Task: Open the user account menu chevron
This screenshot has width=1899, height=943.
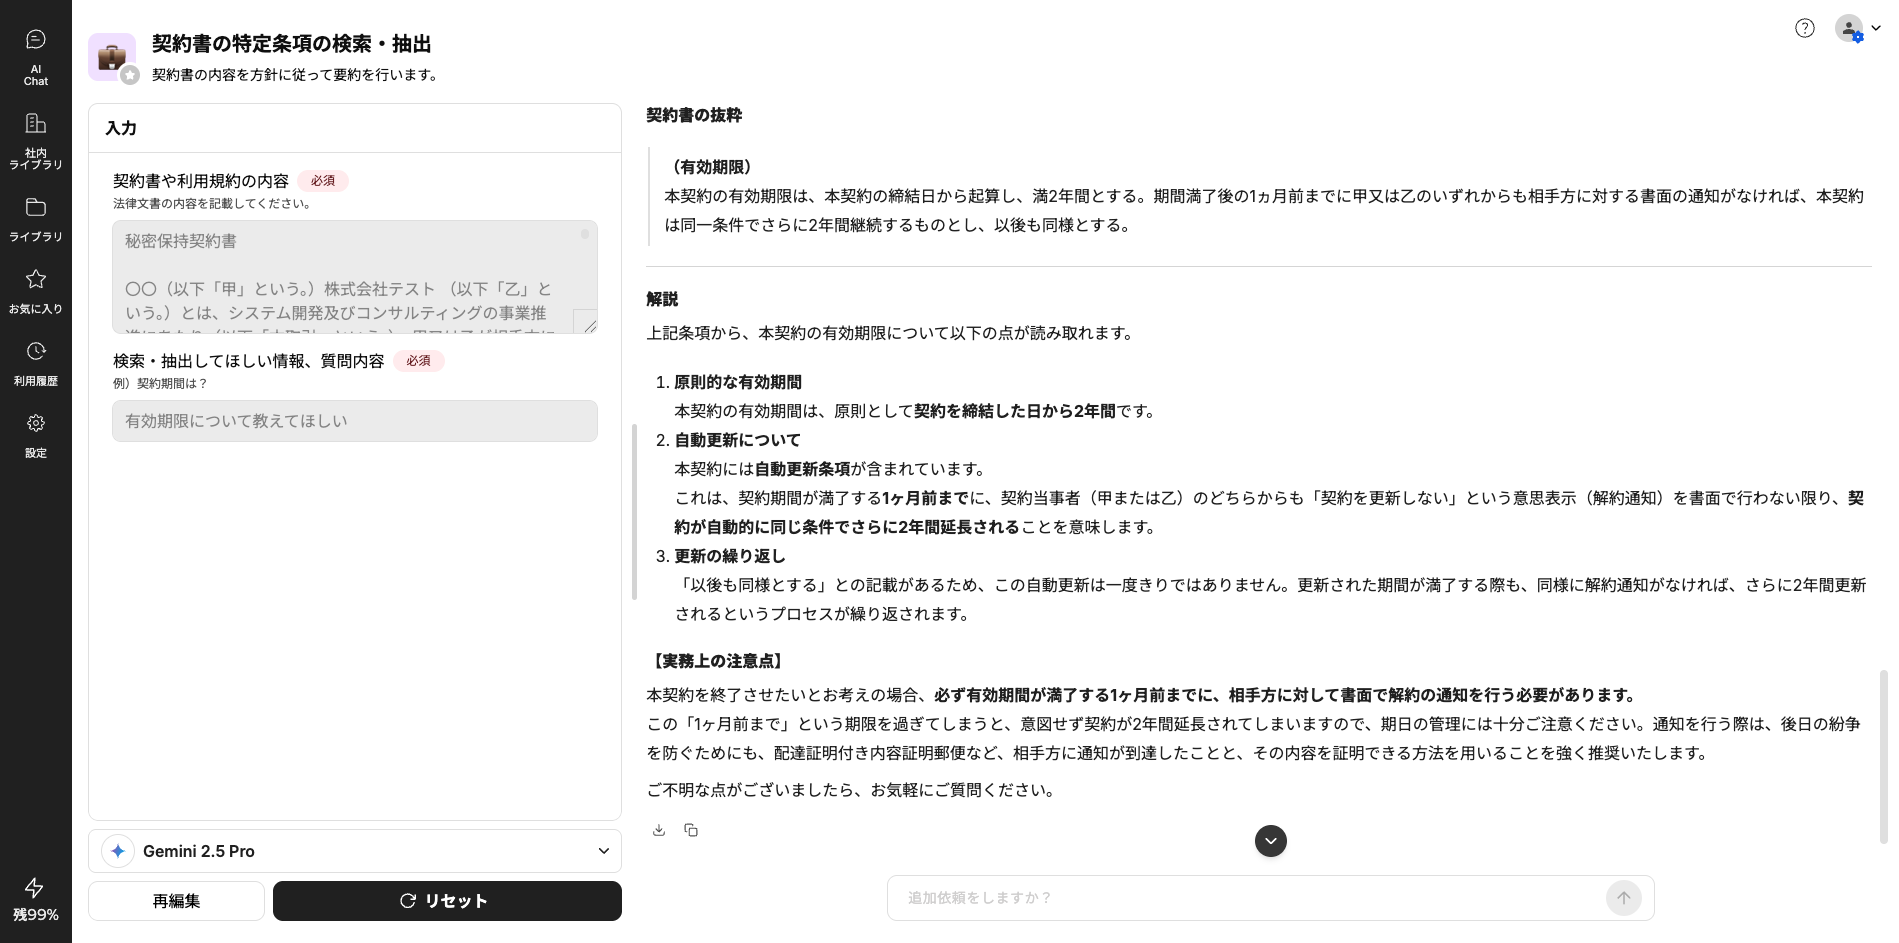Action: [1876, 28]
